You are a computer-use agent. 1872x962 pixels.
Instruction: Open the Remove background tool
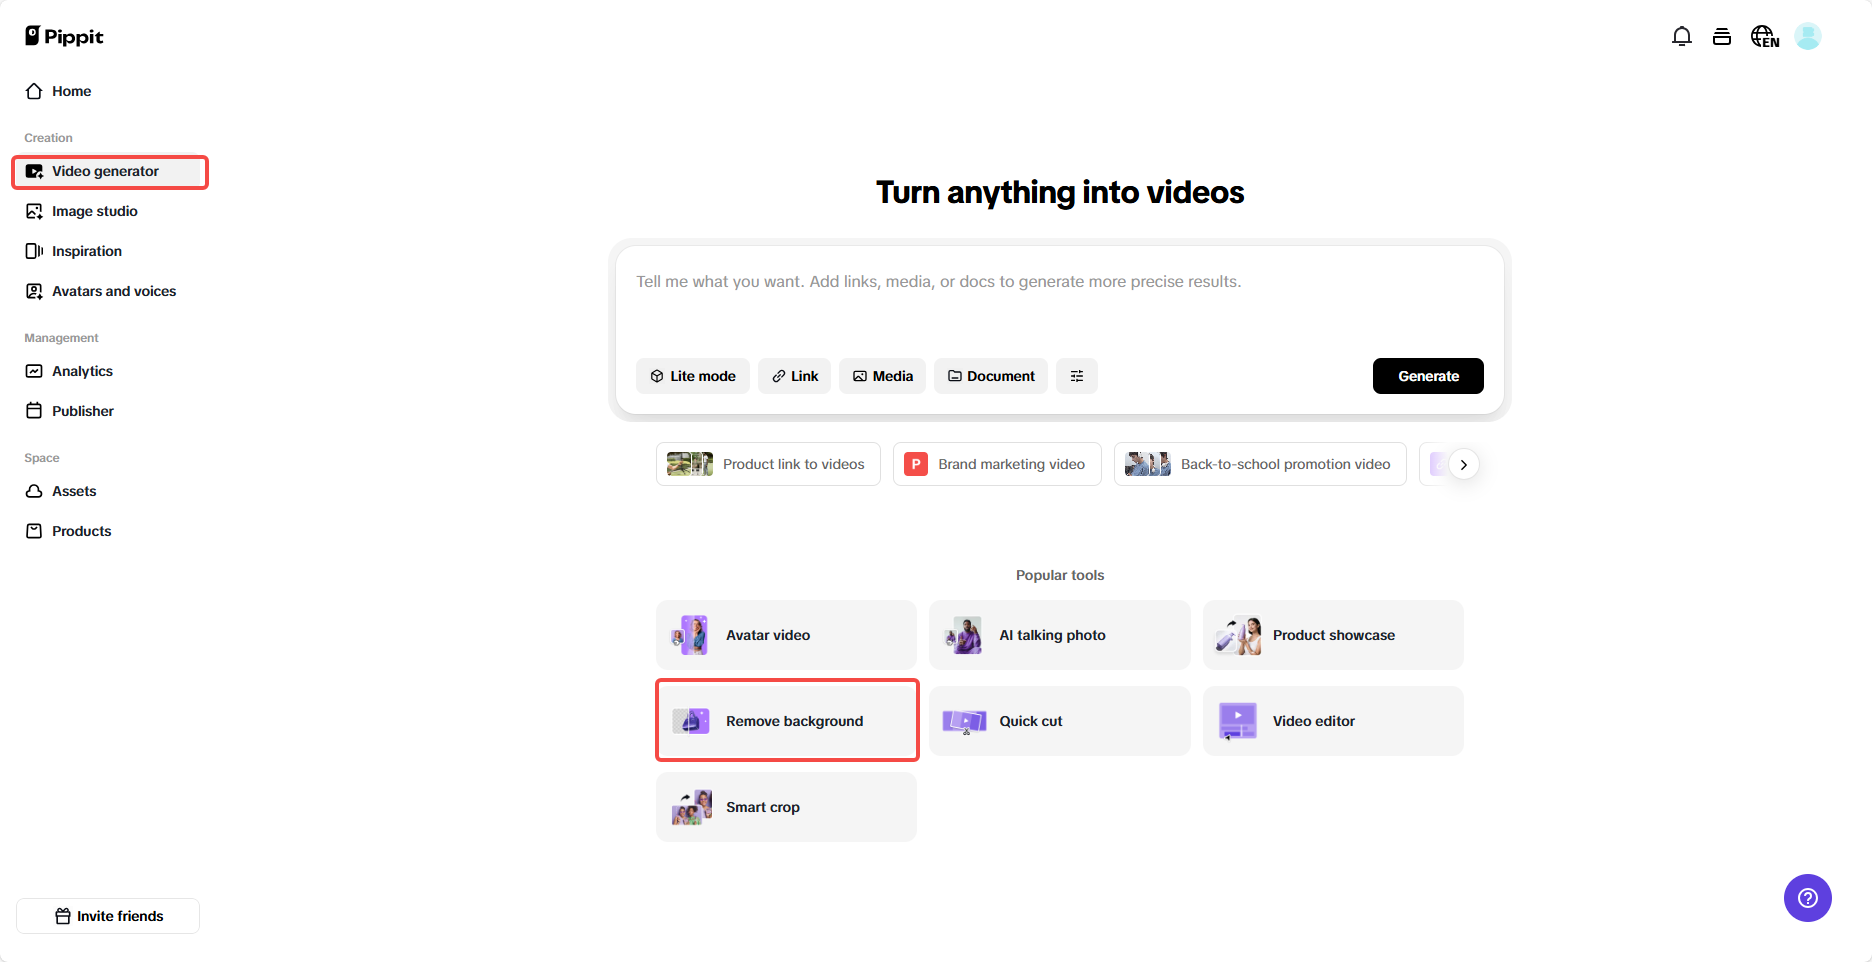(x=786, y=721)
